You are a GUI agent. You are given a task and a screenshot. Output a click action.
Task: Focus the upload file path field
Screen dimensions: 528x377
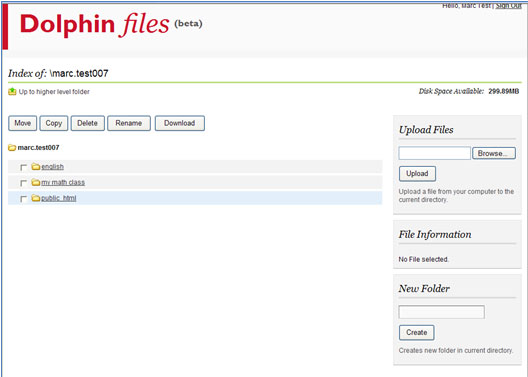[434, 153]
